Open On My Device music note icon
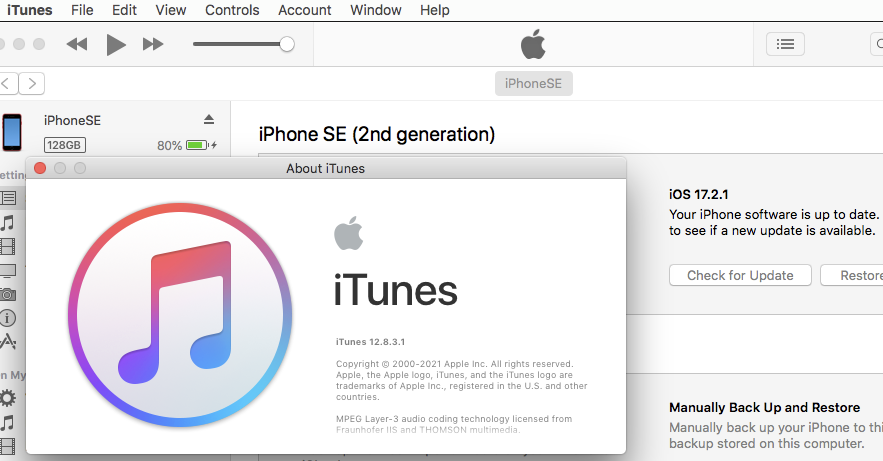 point(7,423)
